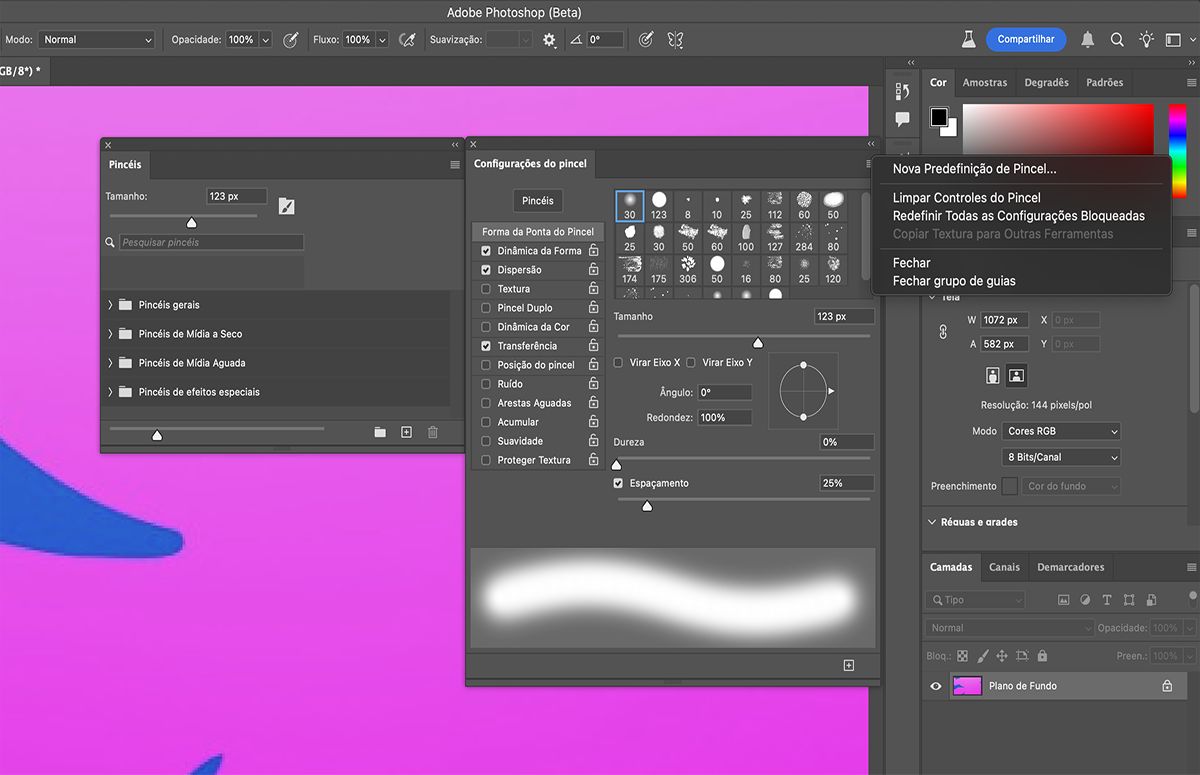Open the Modo Normal dropdown
Screen dimensions: 1200x775
(x=96, y=40)
